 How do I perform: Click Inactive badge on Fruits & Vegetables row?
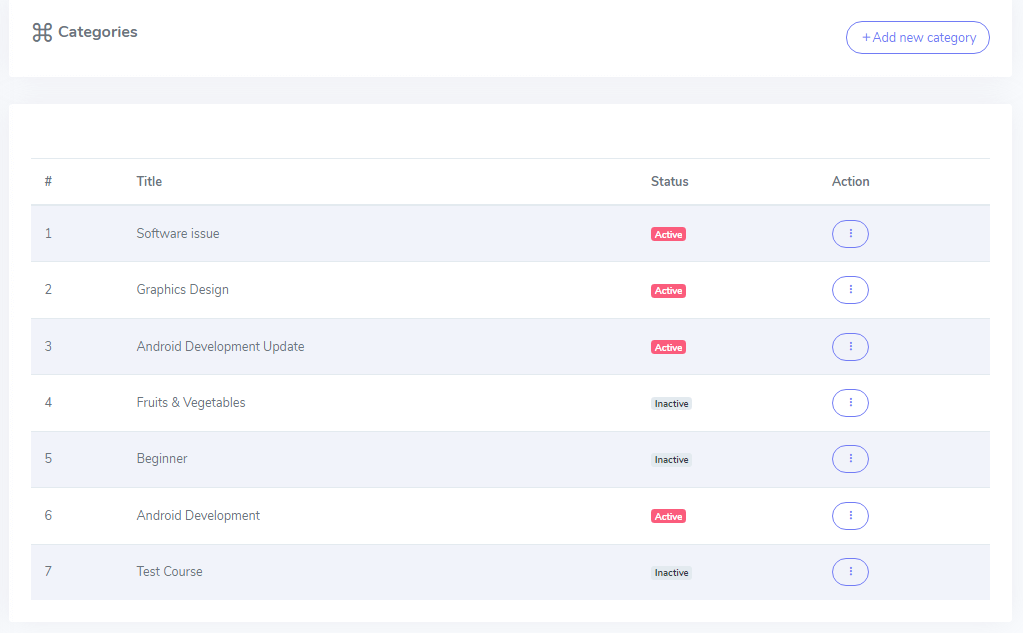point(671,404)
